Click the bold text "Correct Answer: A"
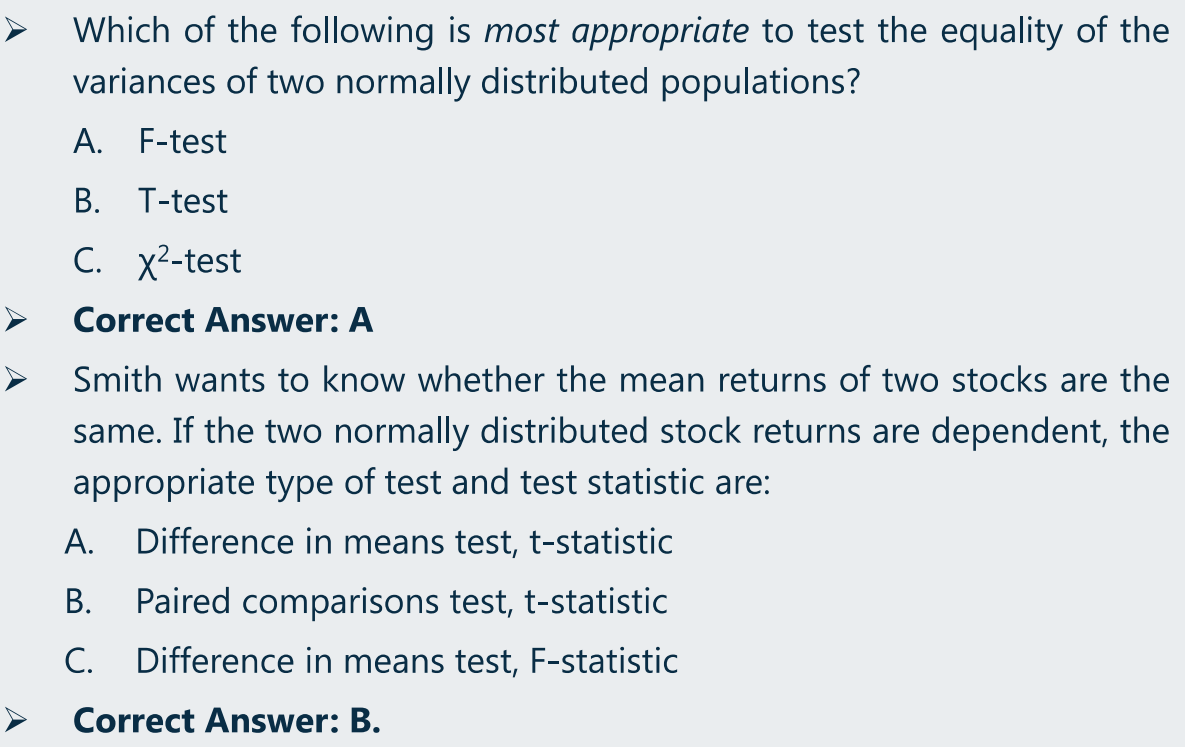 [x=223, y=320]
